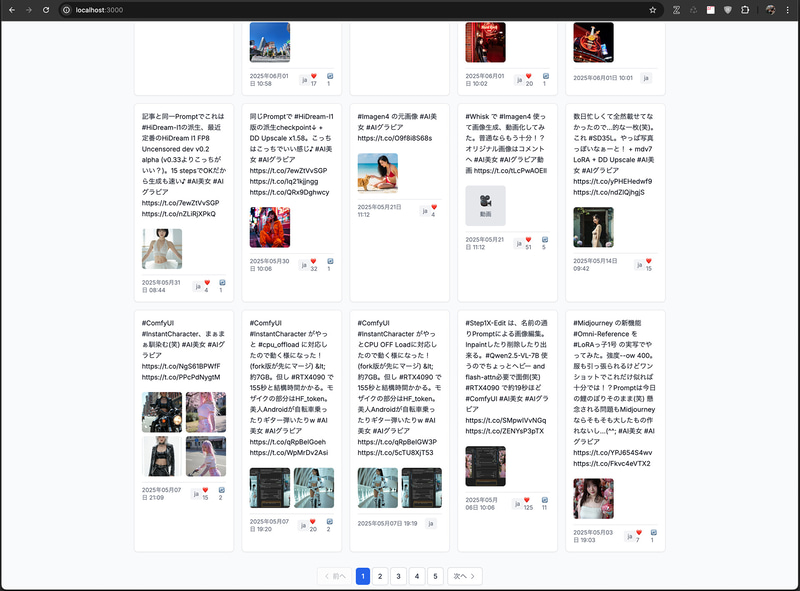
Task: Click the browser forward arrow
Action: tap(29, 10)
